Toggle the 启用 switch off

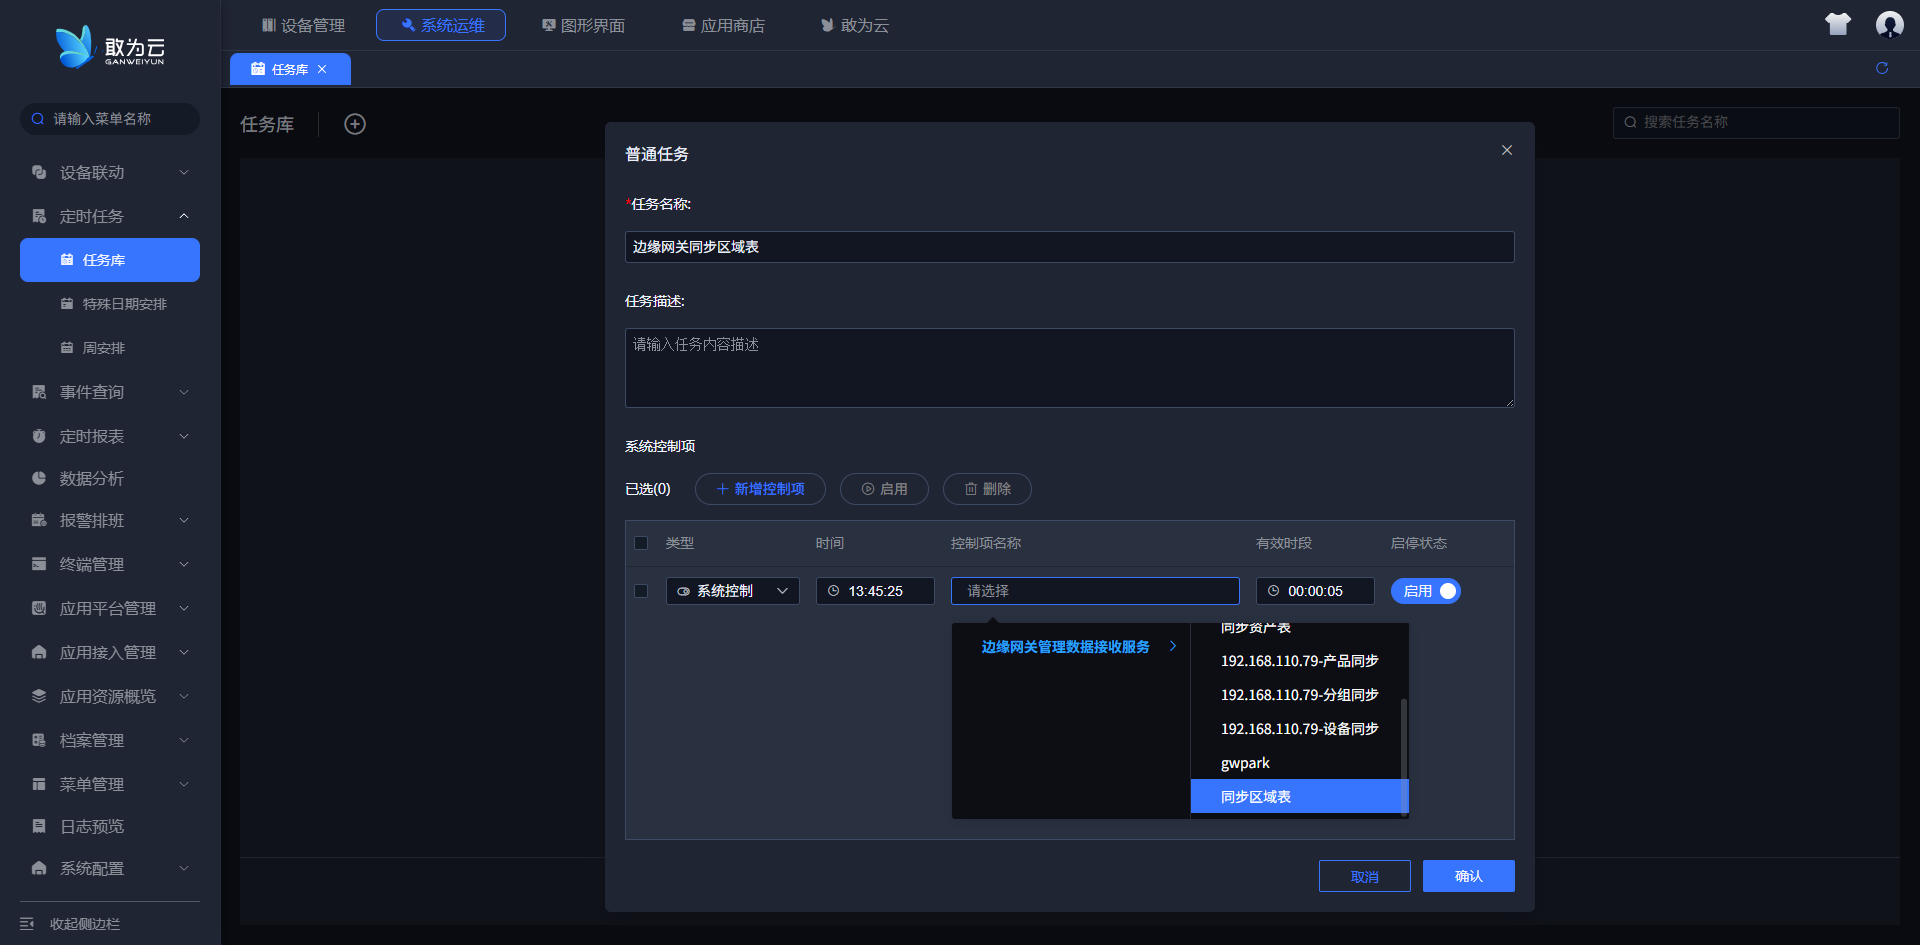(x=1426, y=591)
